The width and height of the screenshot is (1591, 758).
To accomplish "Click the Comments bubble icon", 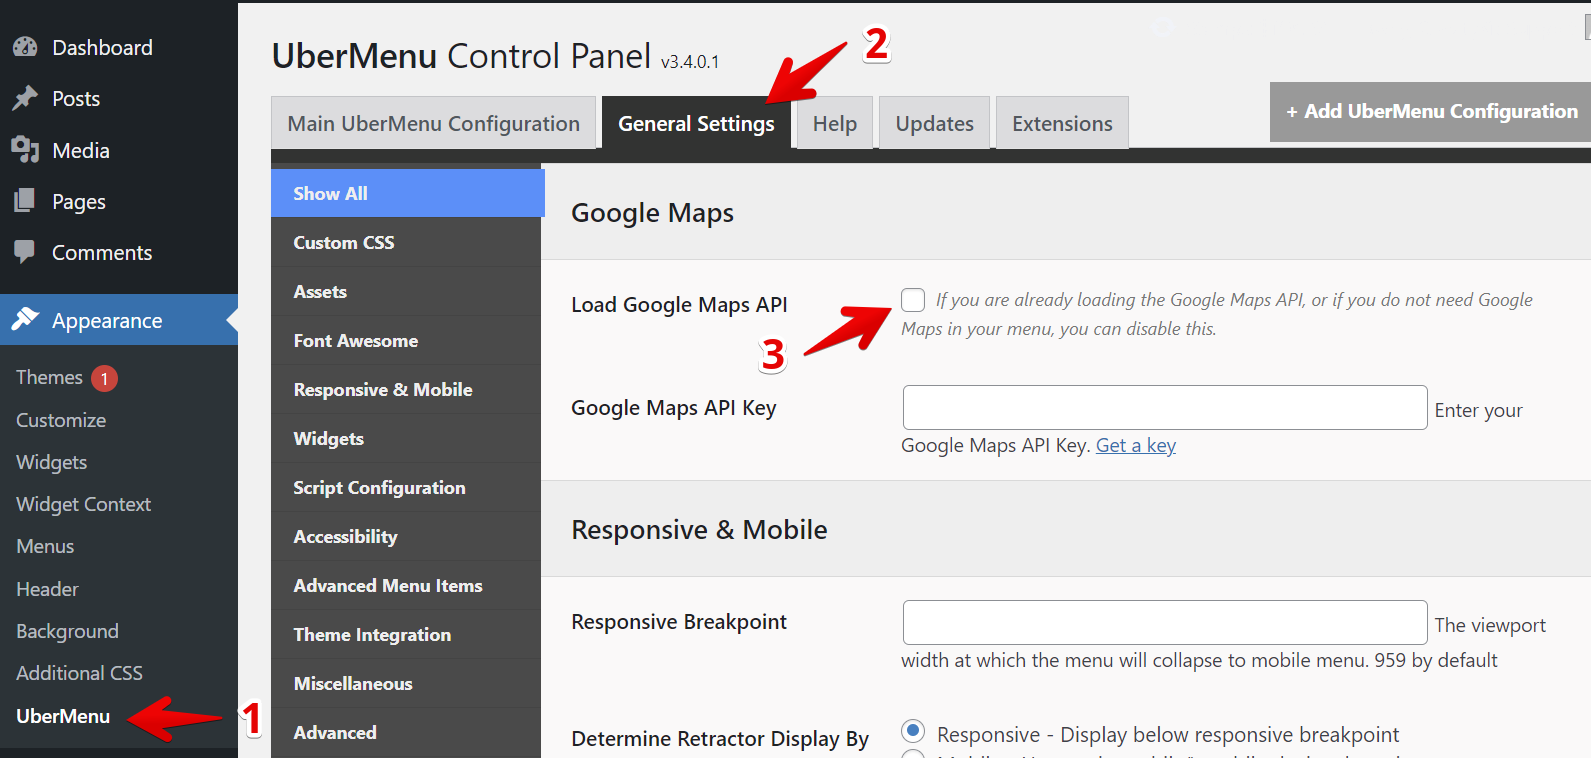I will pos(25,252).
